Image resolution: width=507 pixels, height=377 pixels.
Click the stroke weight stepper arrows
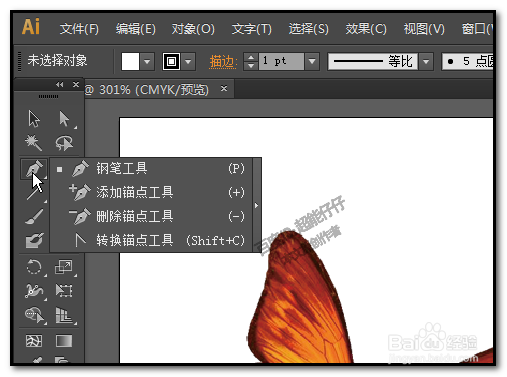point(251,61)
